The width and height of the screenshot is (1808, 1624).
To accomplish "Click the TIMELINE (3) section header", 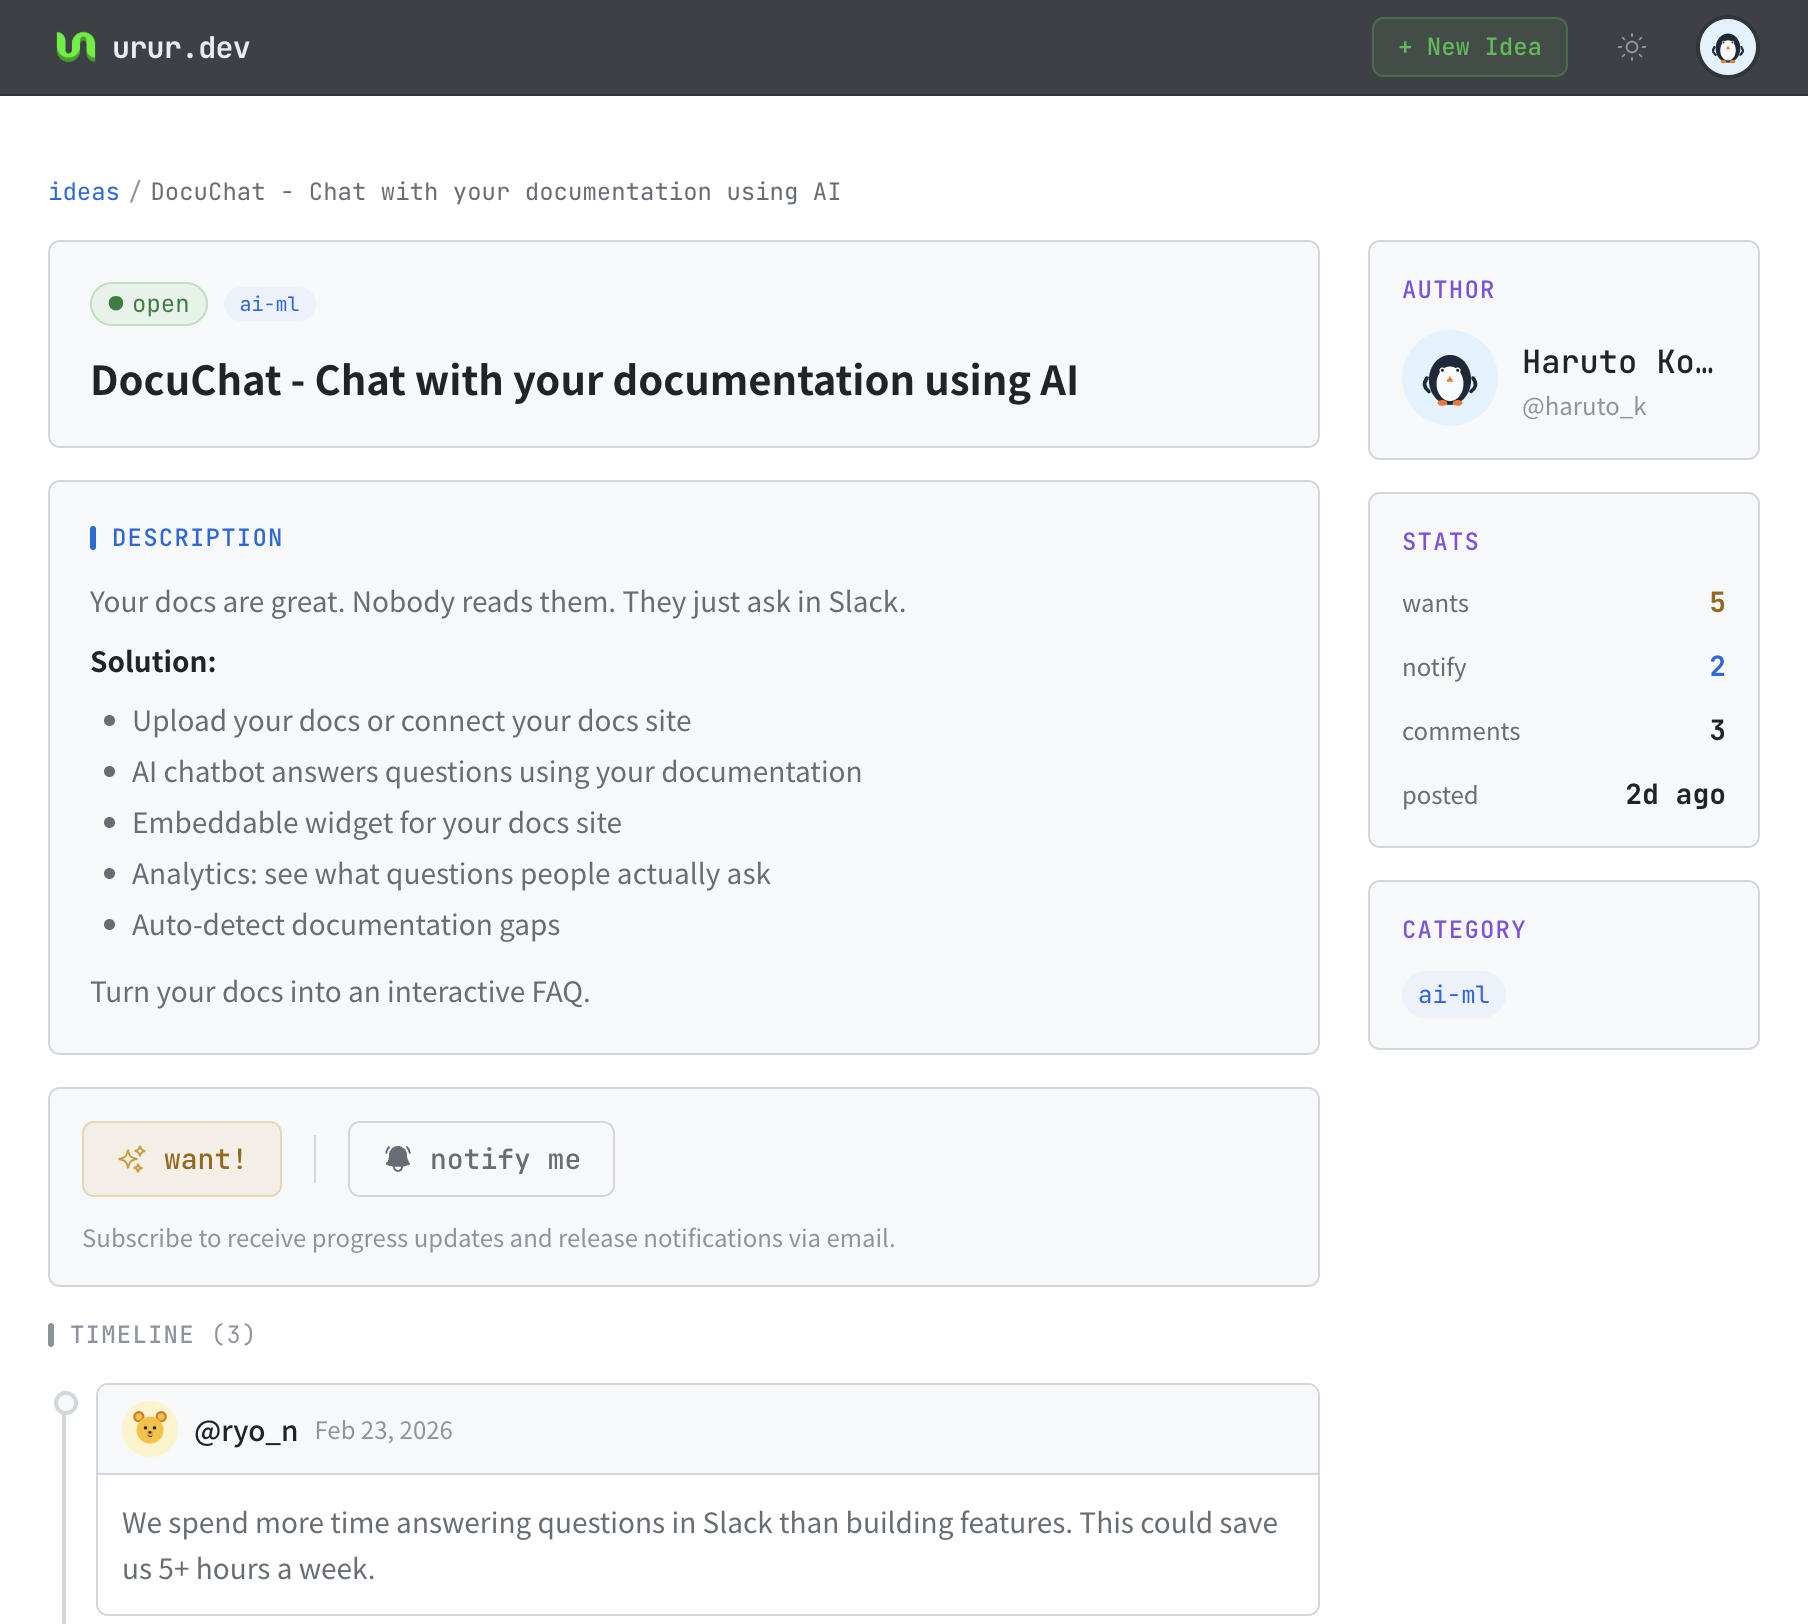I will click(161, 1334).
